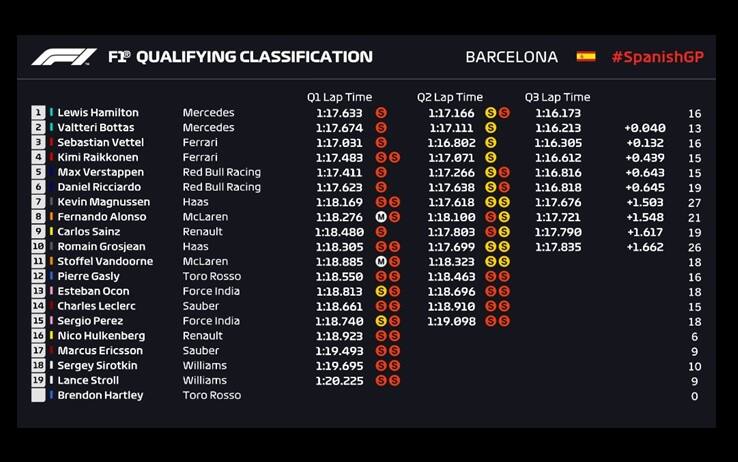738x462 pixels.
Task: Click the red tyre icon beside Stroll's Q1 time
Action: tap(381, 380)
